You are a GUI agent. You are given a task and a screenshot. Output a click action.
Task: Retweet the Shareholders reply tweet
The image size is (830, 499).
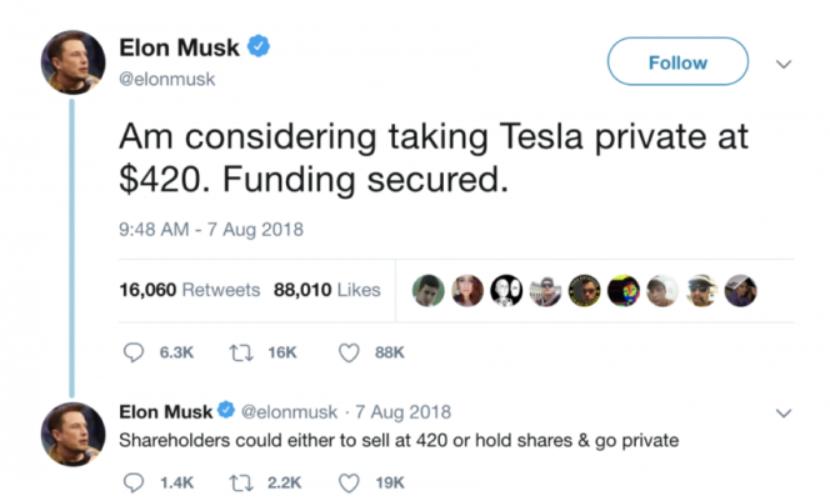[x=239, y=483]
